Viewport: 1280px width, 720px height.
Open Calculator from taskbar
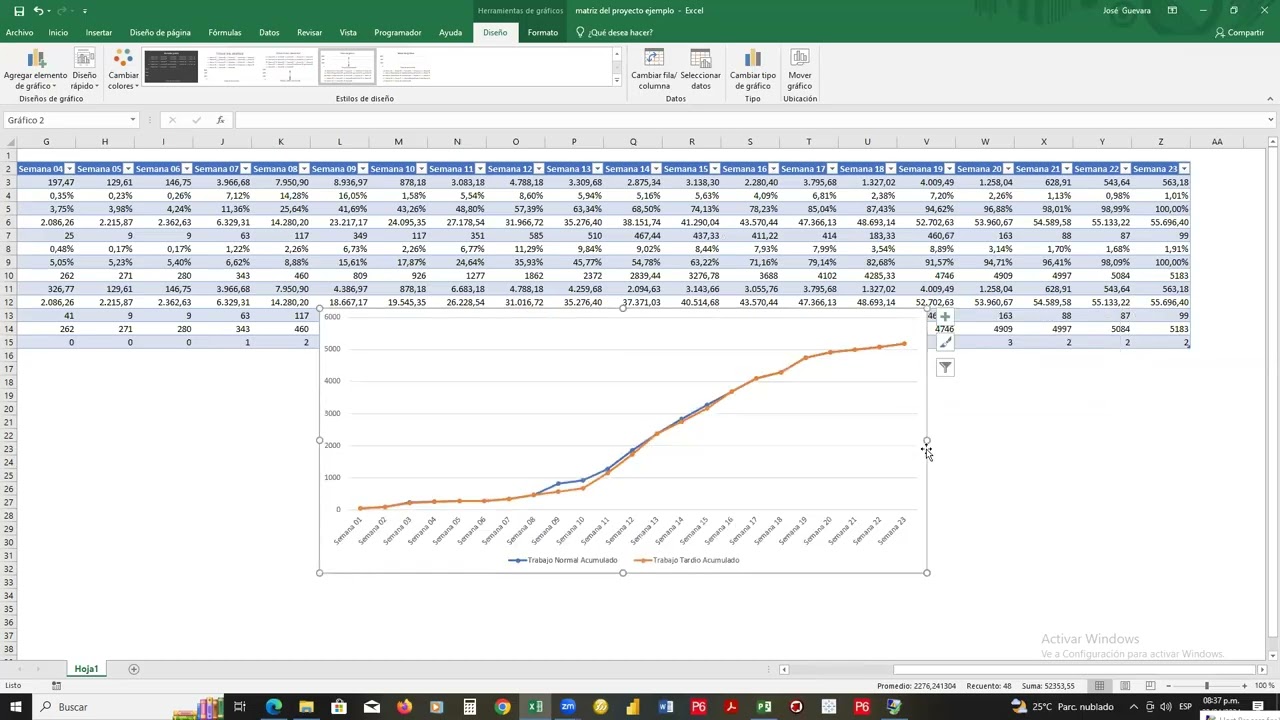click(x=470, y=707)
